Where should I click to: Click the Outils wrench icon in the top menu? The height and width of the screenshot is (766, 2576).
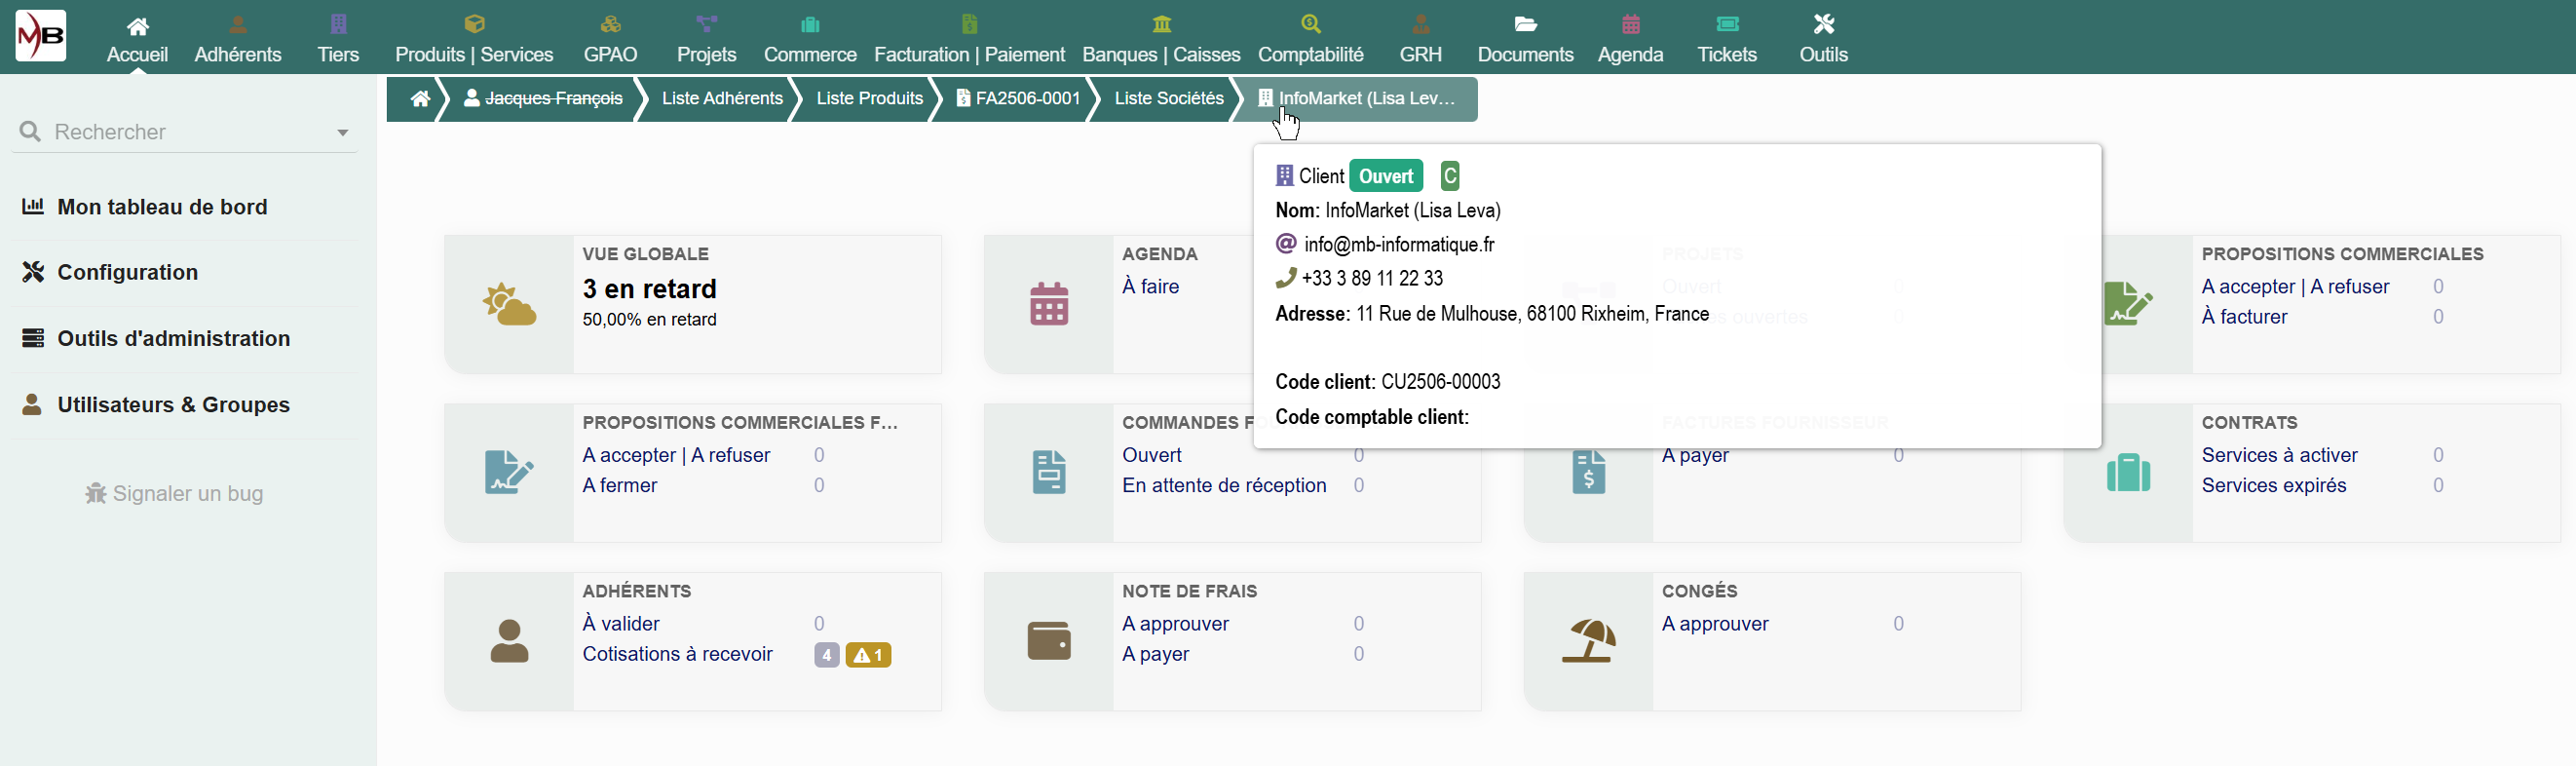[1823, 24]
